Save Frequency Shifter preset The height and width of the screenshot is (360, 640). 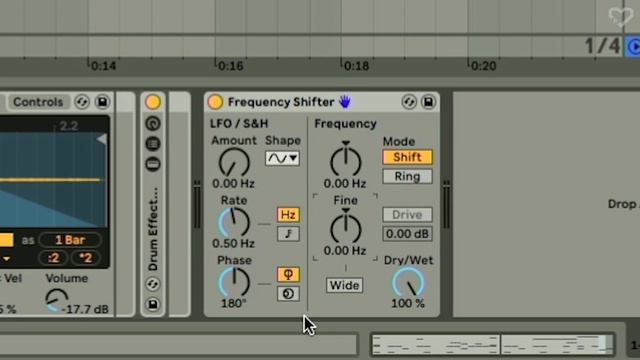[x=428, y=102]
